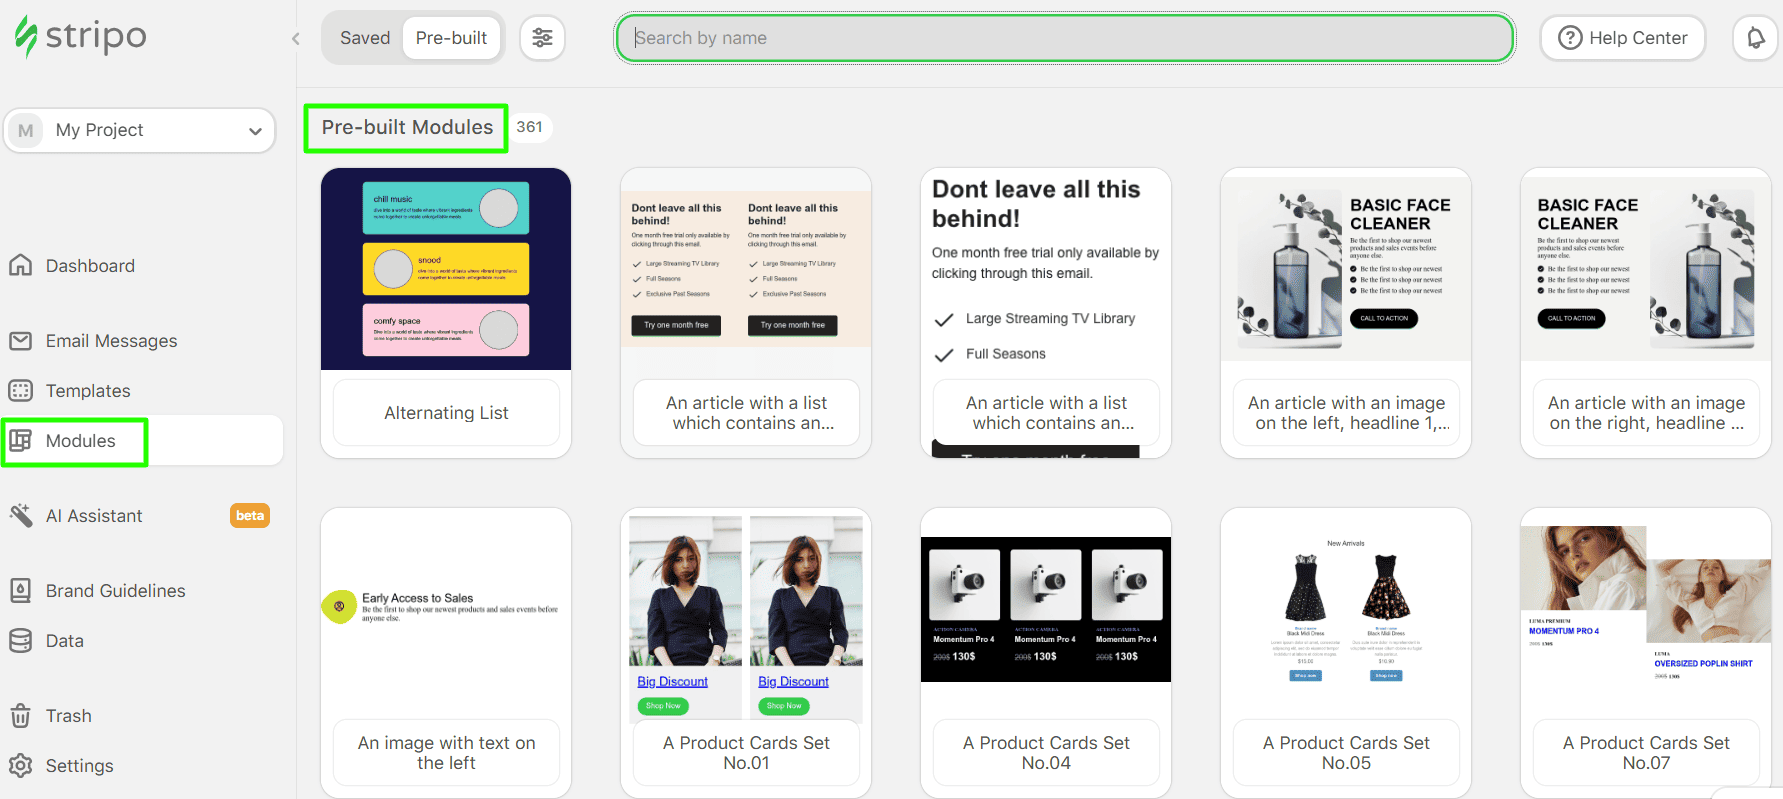This screenshot has width=1783, height=799.
Task: Click 'A Product Cards Set No.04' title
Action: (1046, 753)
